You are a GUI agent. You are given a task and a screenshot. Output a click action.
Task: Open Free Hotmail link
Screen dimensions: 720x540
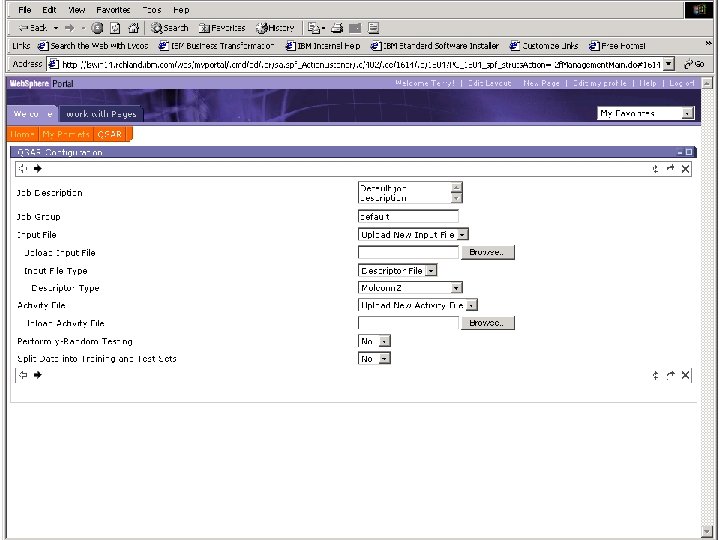[x=617, y=45]
